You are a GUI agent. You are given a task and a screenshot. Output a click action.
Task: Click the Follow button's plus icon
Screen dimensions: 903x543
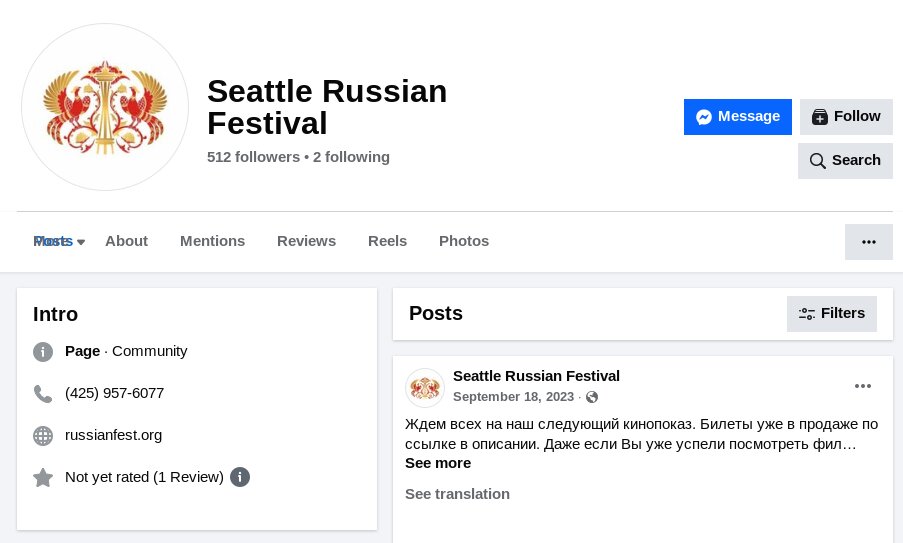[x=819, y=117]
